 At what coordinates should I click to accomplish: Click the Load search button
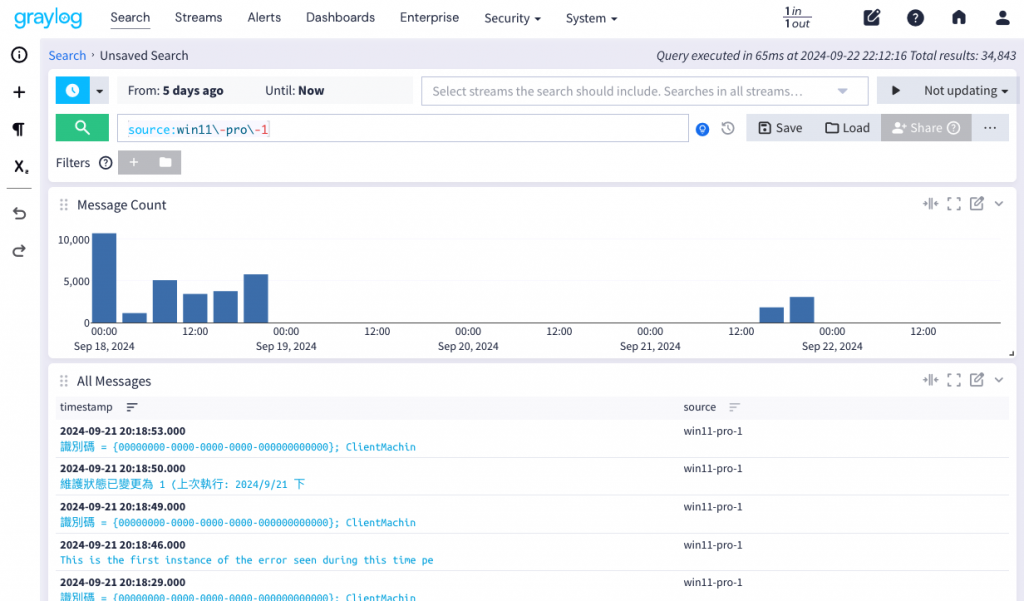[847, 128]
